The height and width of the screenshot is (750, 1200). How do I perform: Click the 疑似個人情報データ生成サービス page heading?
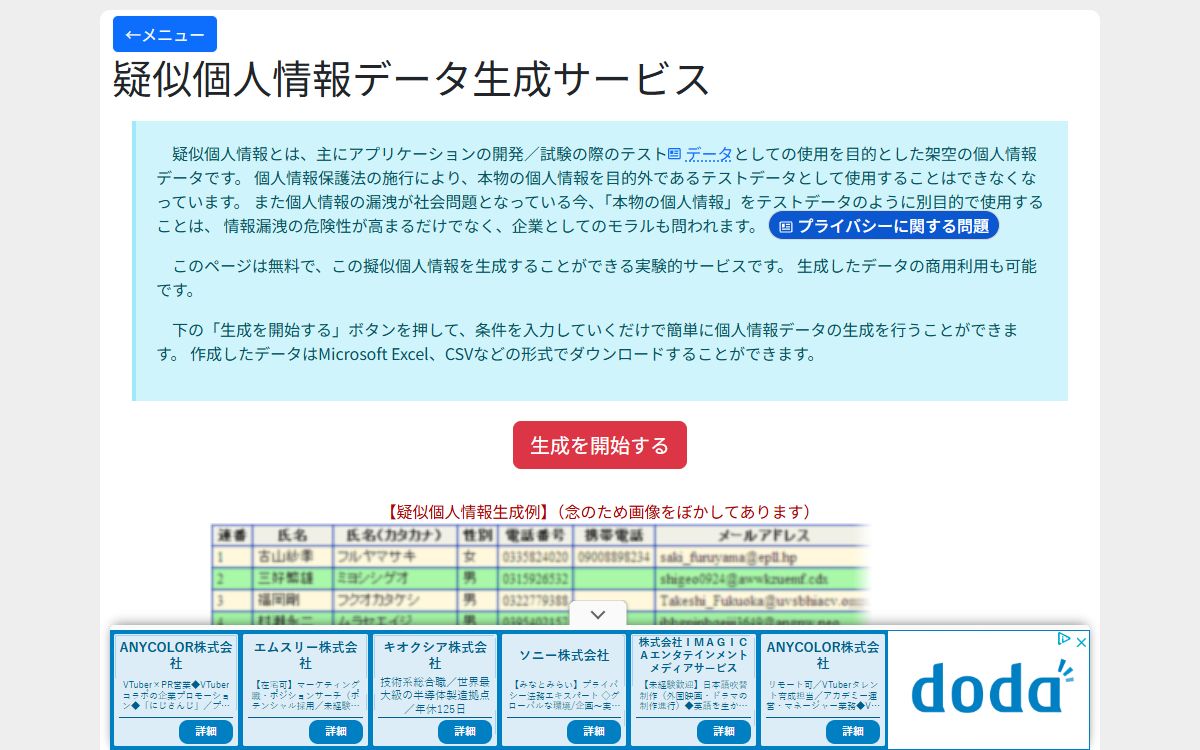(x=411, y=79)
